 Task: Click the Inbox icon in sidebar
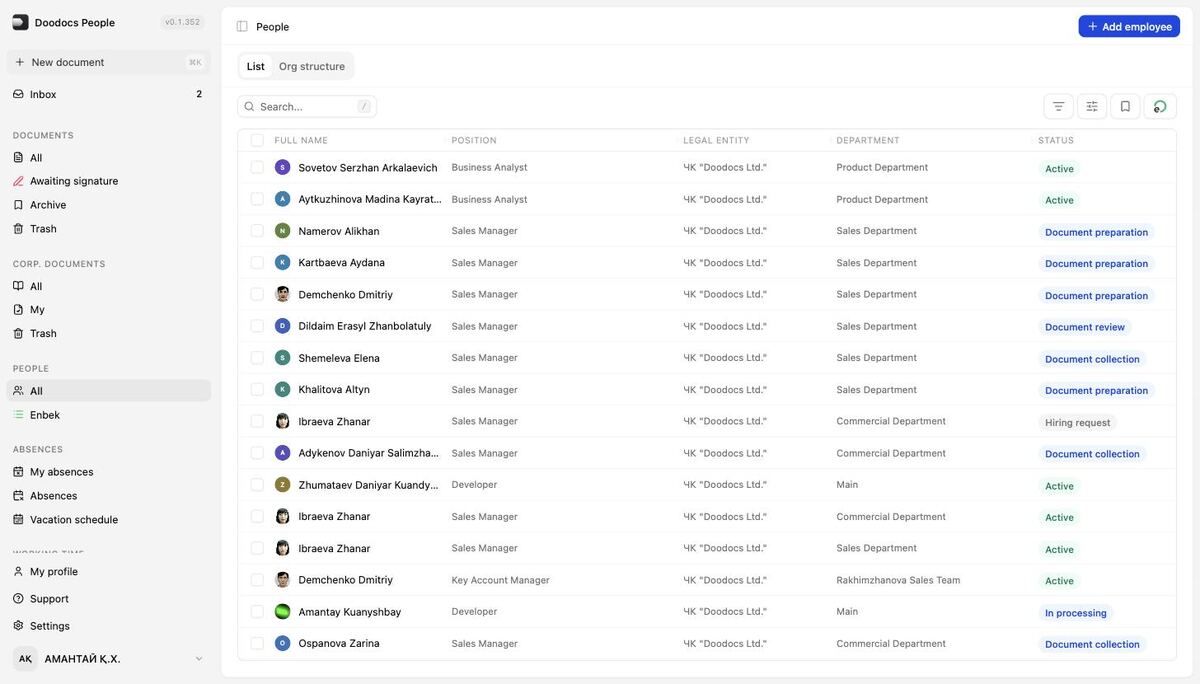(x=18, y=94)
